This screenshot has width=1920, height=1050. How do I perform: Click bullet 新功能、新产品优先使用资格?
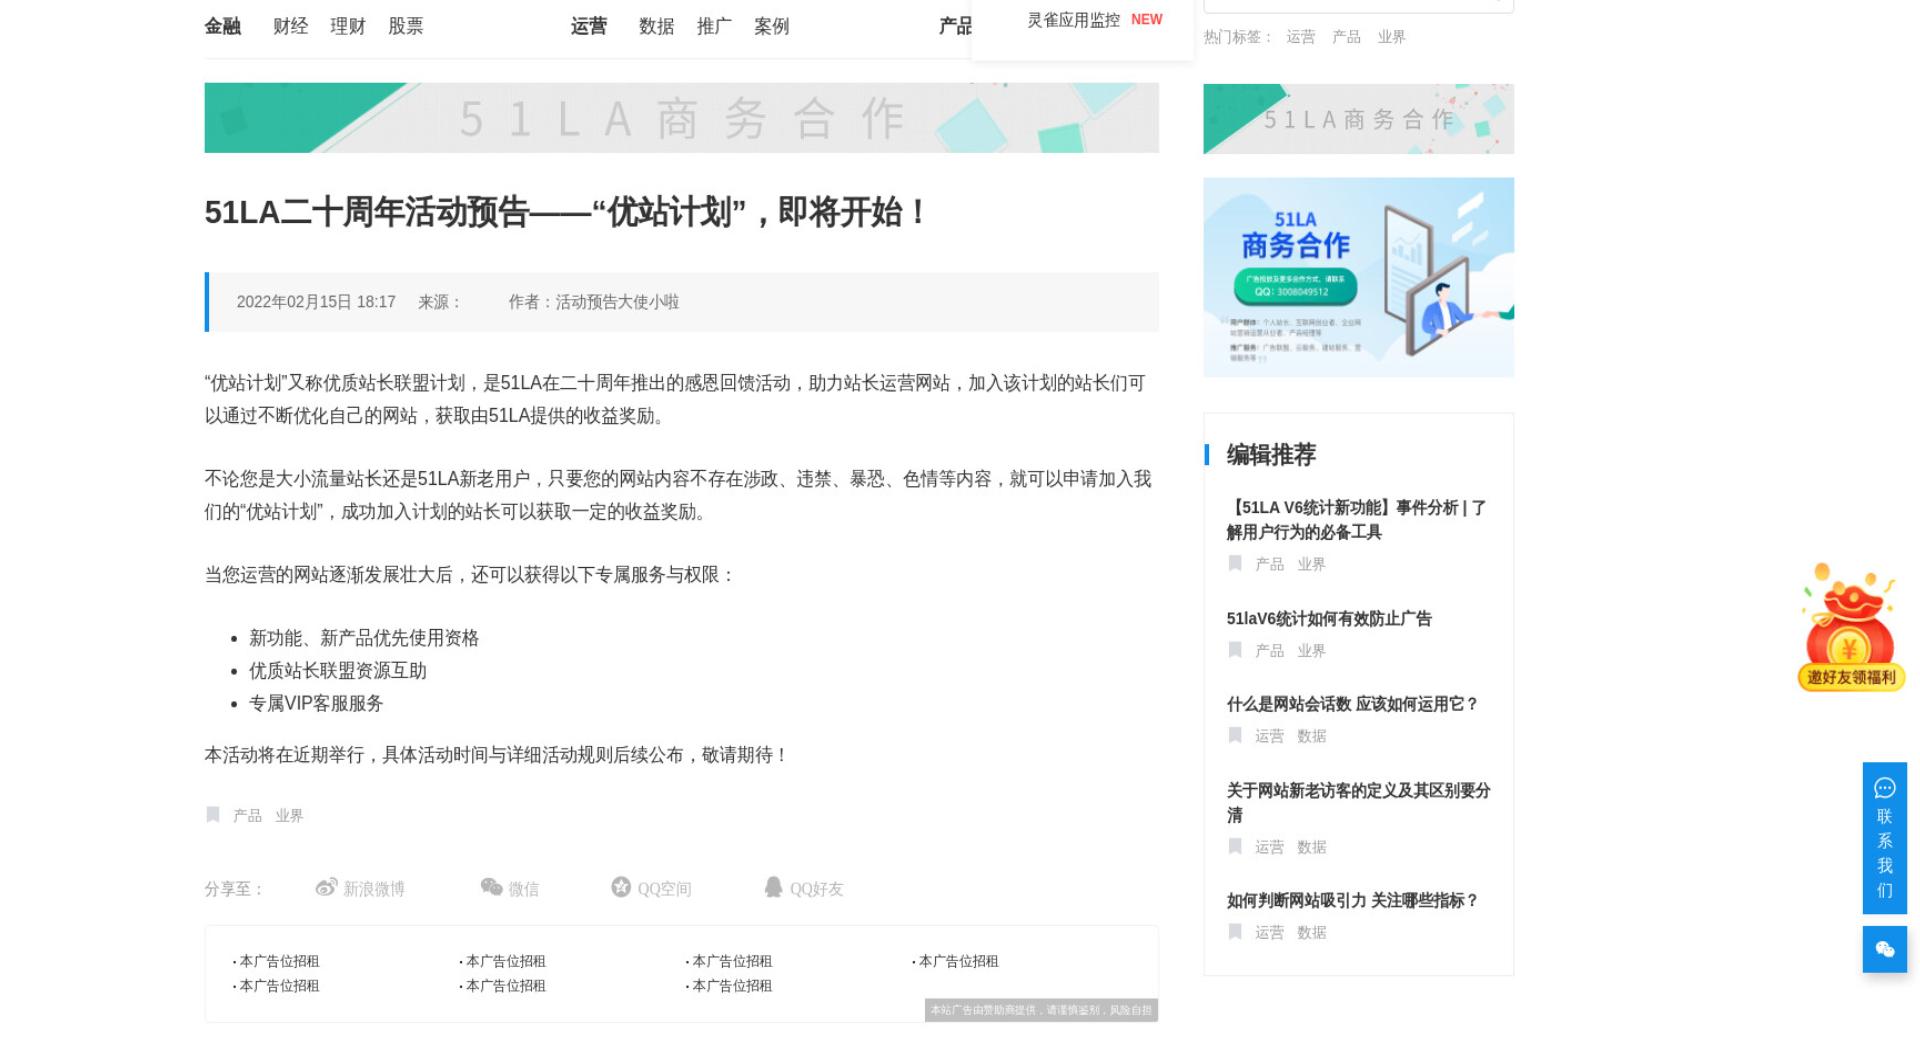point(364,638)
